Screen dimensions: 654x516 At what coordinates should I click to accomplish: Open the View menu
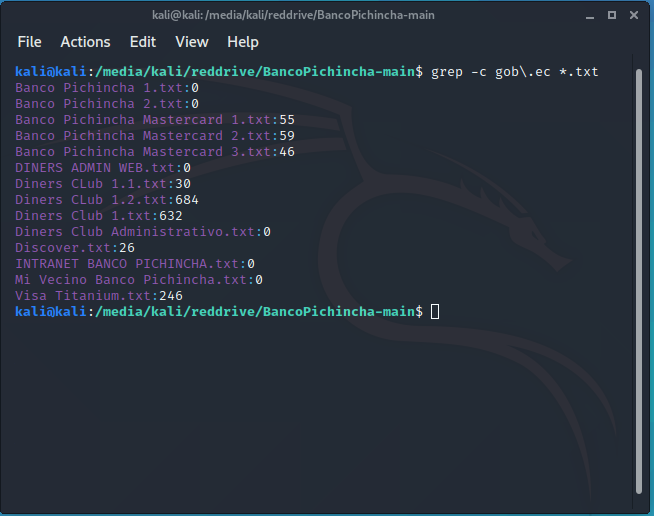pos(192,42)
